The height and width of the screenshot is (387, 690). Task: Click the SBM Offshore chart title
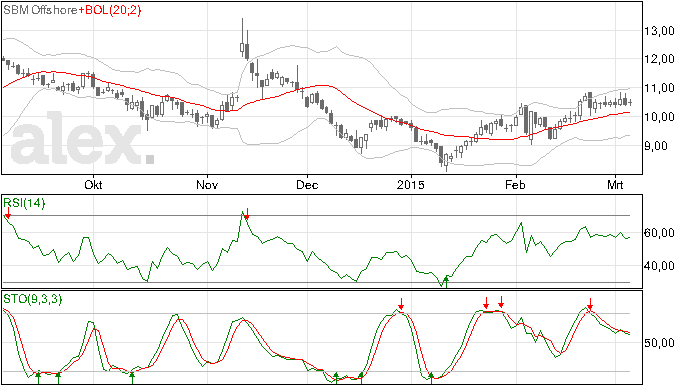tap(40, 10)
